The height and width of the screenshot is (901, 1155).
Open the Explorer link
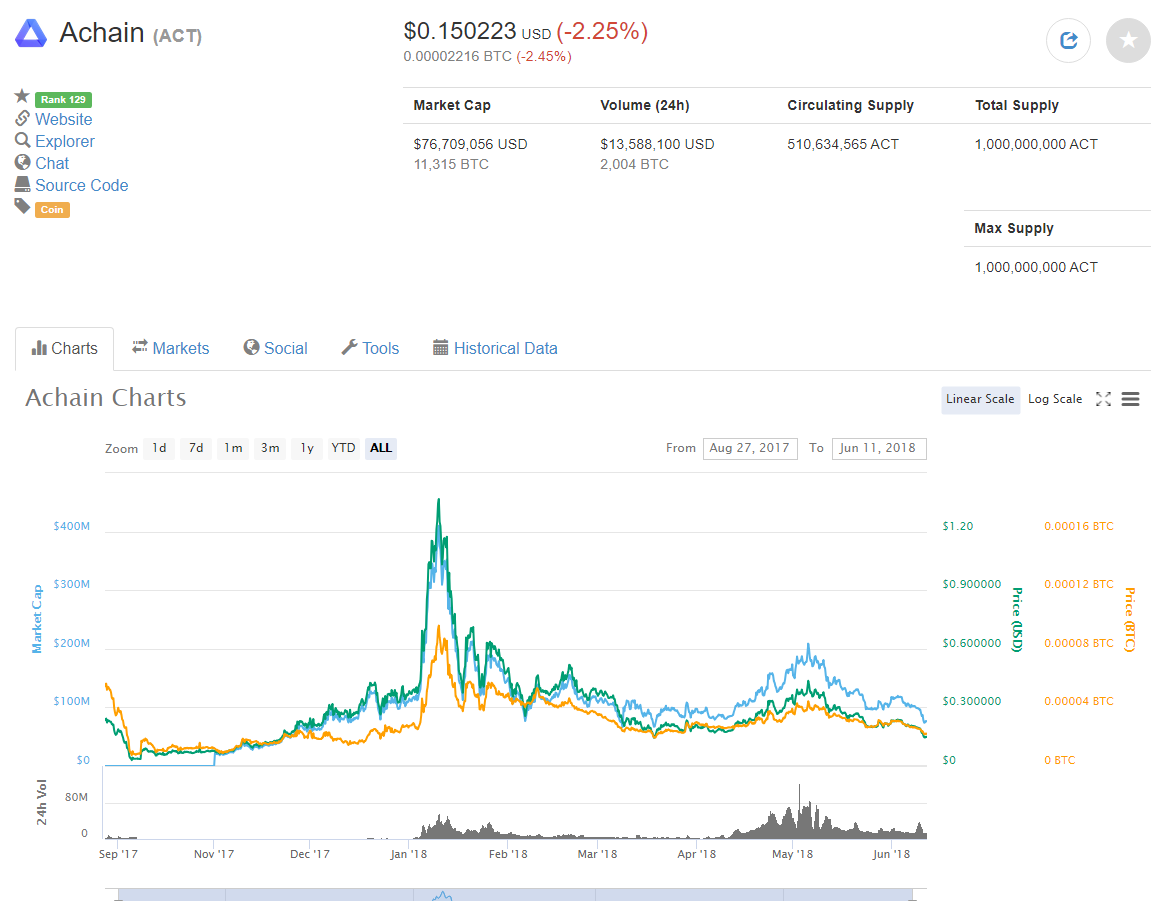(x=65, y=141)
